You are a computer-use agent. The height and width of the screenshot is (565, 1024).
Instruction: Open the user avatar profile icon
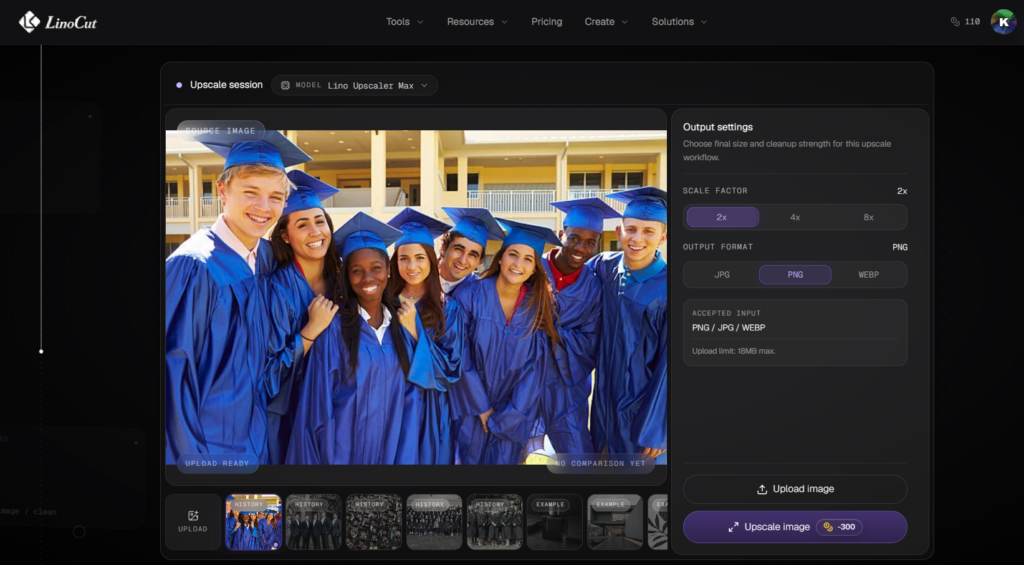tap(1003, 22)
